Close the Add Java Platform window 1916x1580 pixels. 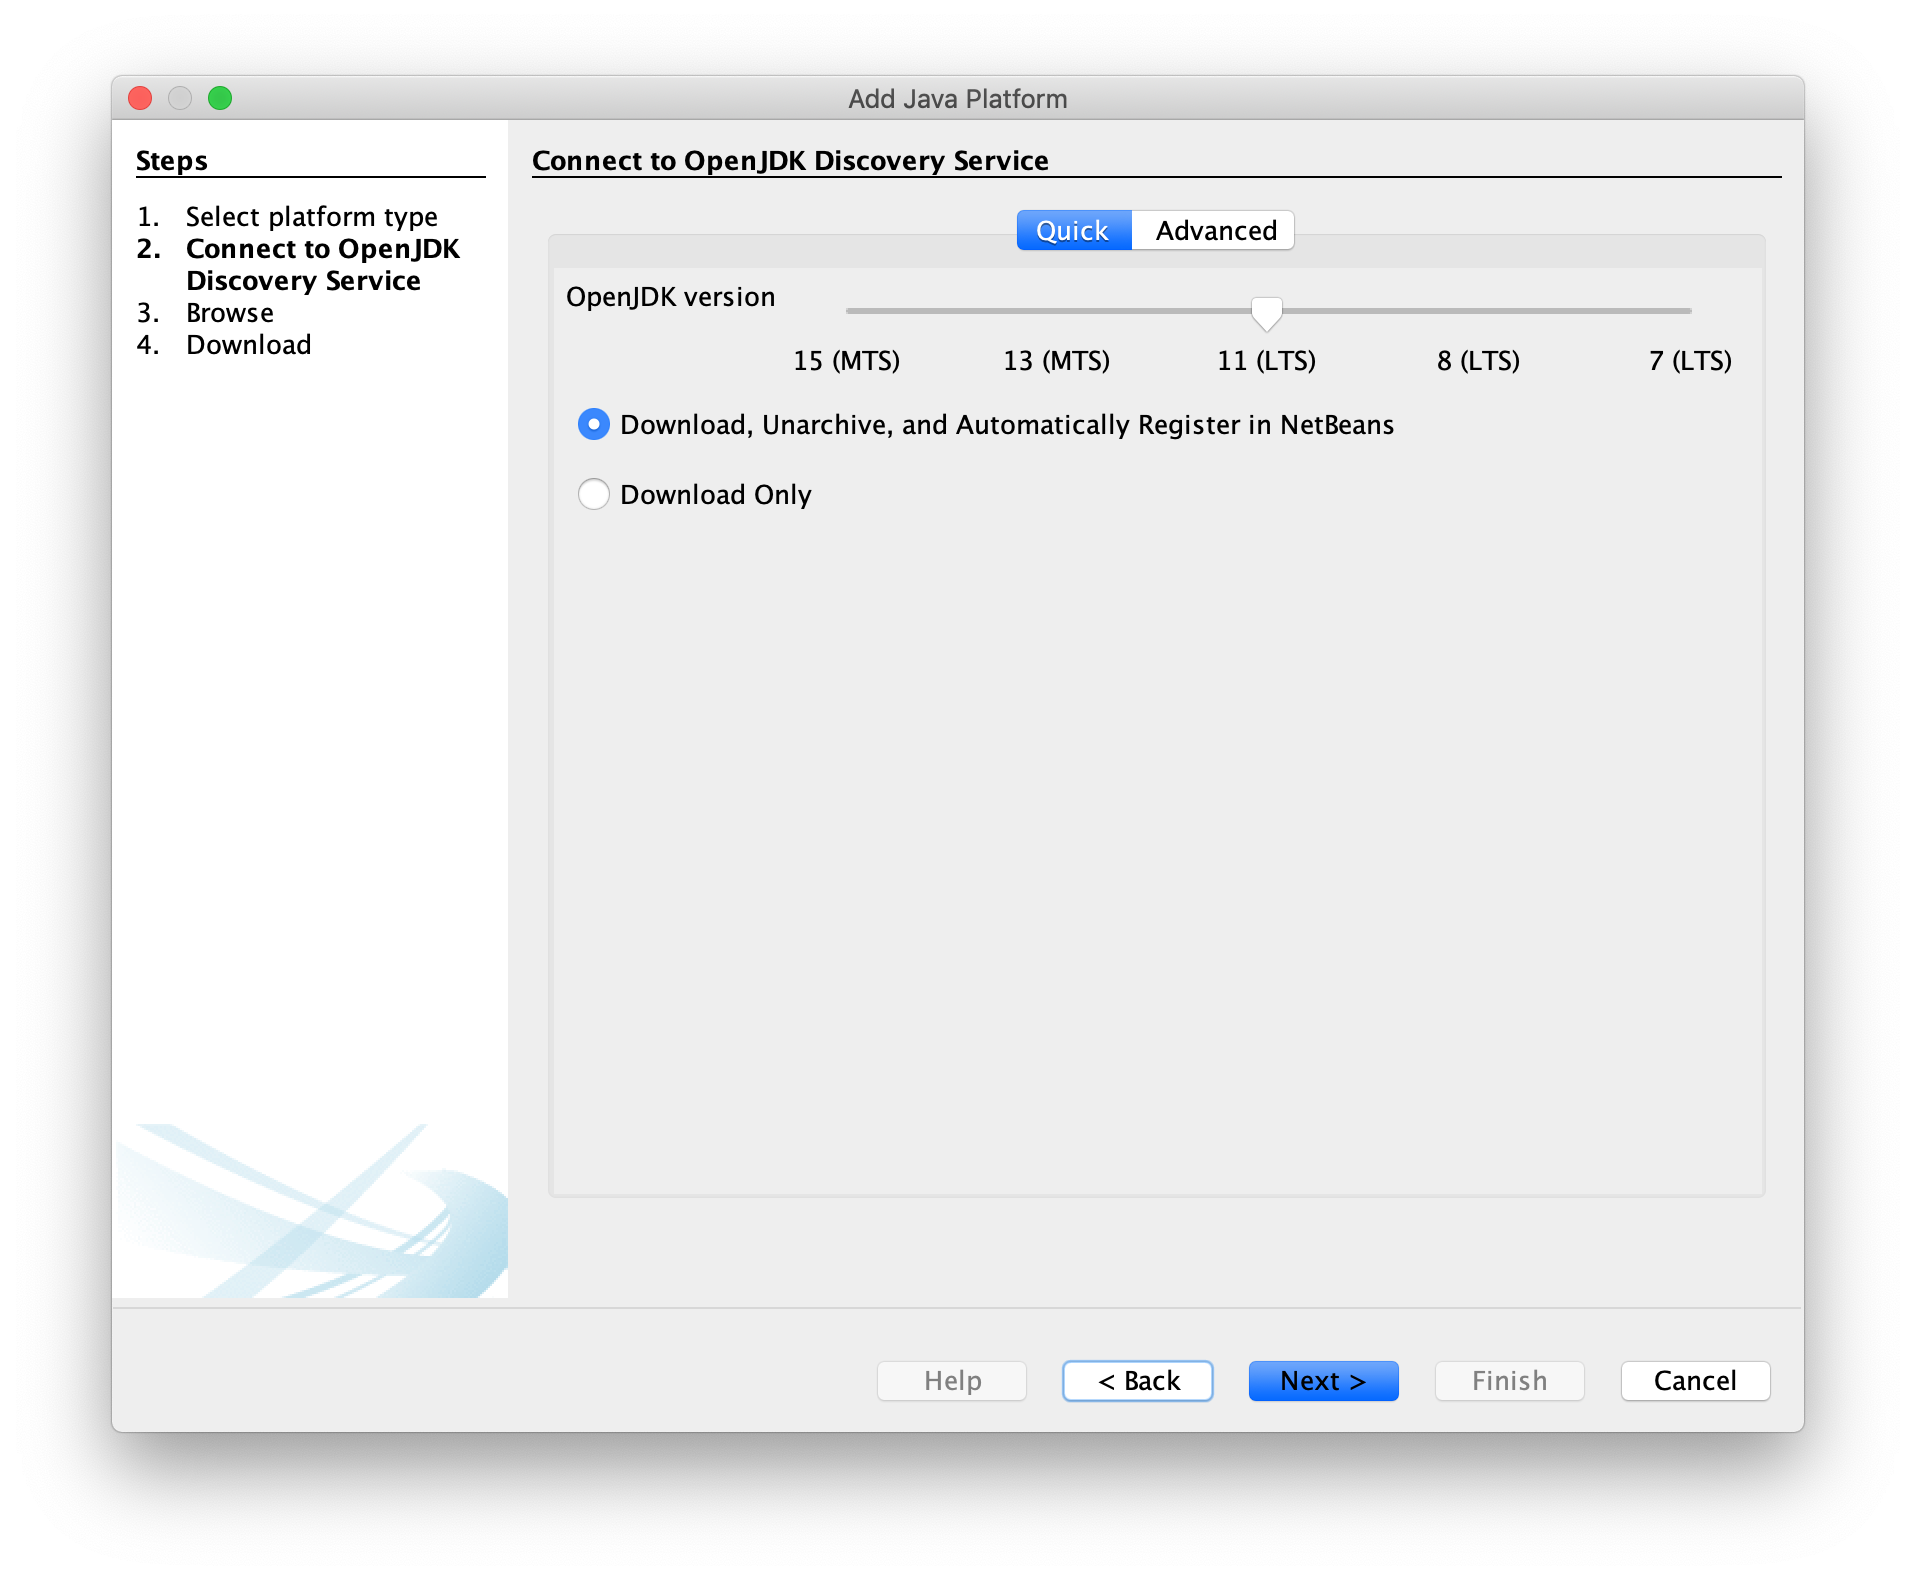[x=140, y=98]
